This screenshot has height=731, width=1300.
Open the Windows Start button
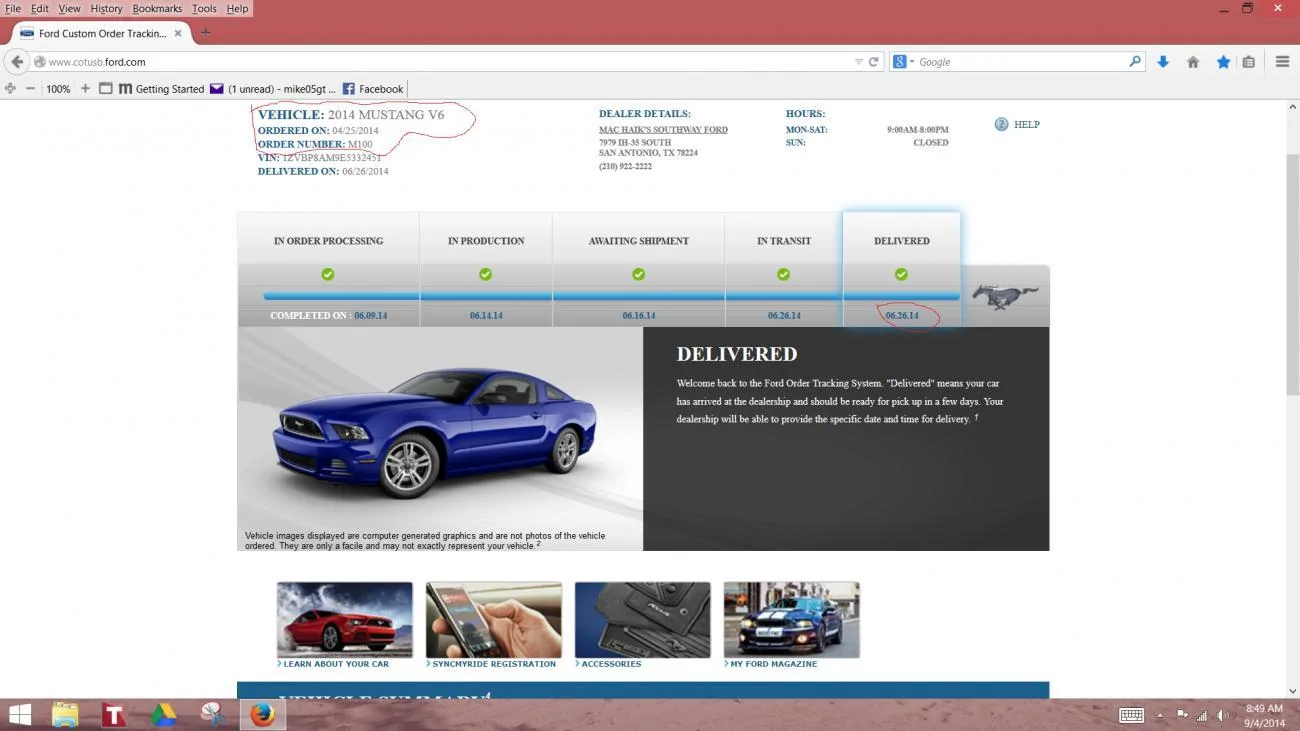pyautogui.click(x=19, y=715)
